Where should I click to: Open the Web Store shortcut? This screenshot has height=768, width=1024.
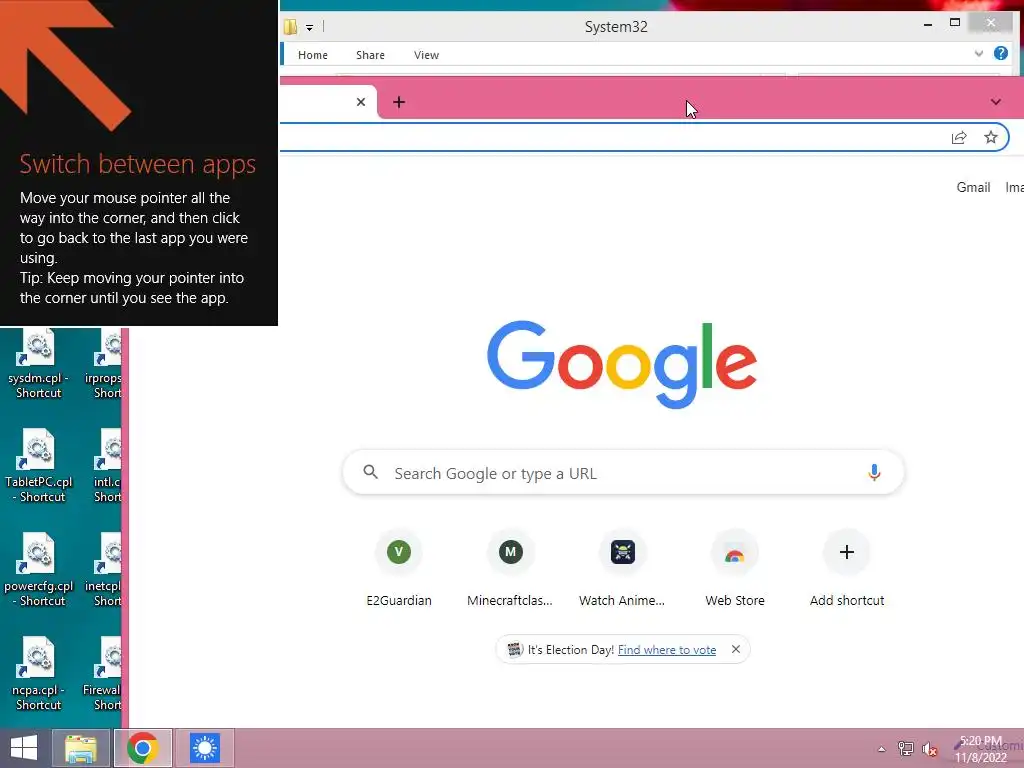[735, 568]
